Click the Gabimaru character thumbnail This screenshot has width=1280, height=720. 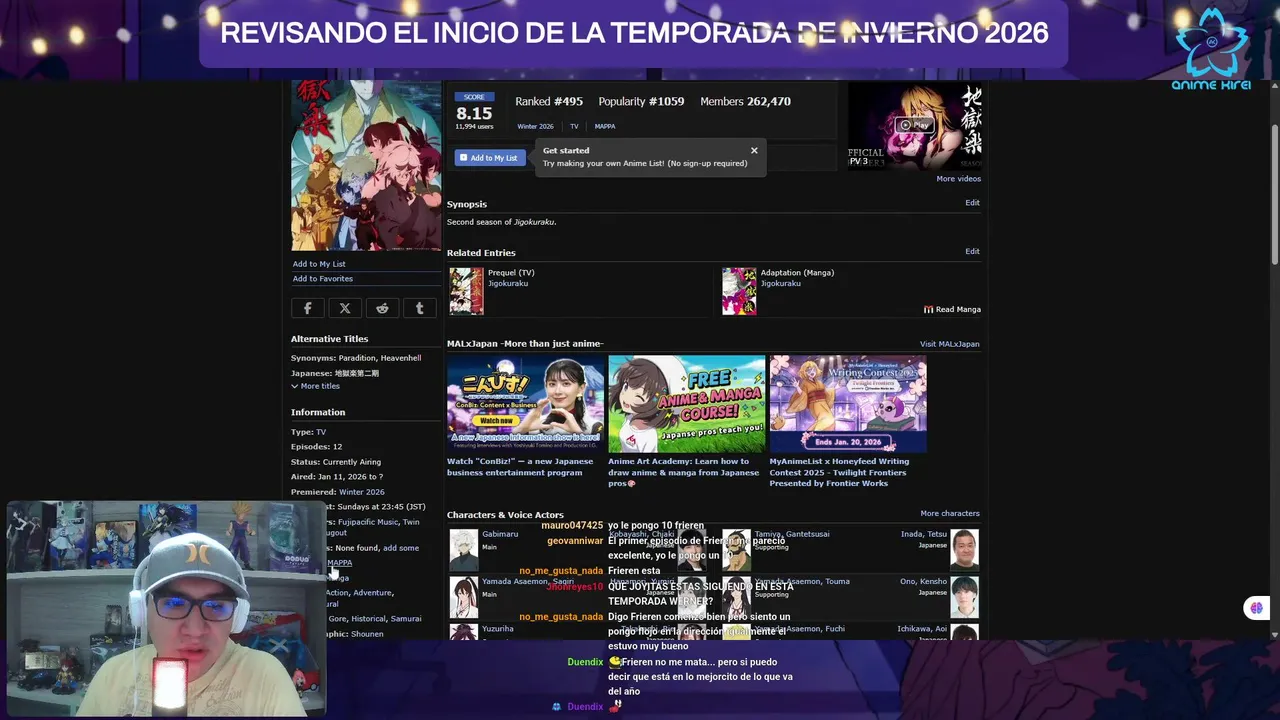pyautogui.click(x=463, y=549)
